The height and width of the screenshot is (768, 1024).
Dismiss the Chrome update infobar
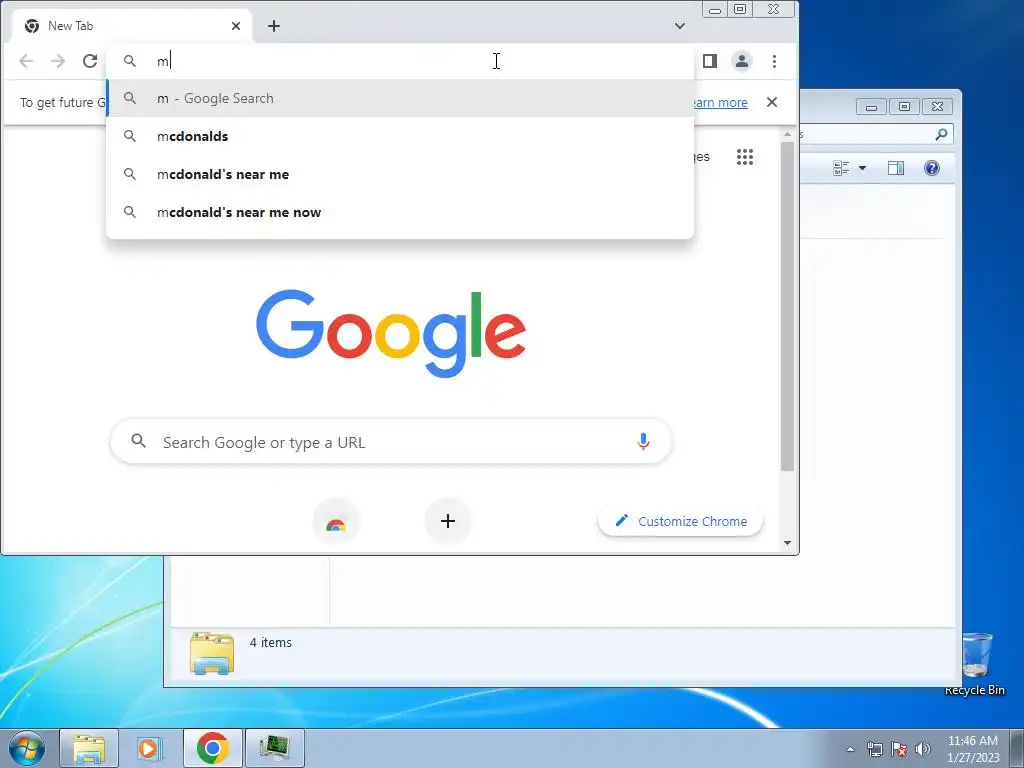772,102
